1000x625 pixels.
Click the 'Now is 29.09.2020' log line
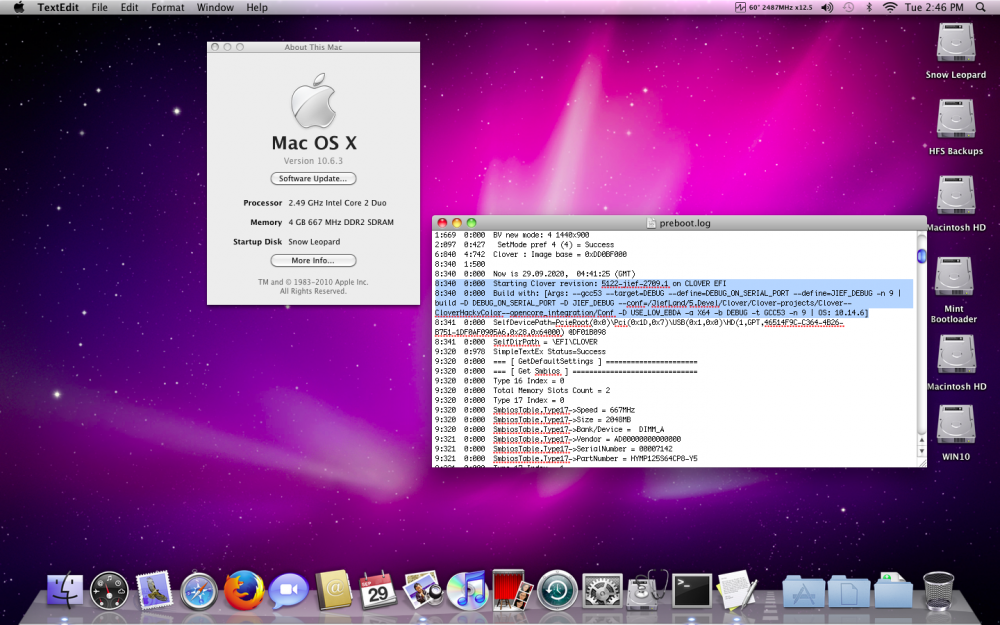[x=535, y=274]
